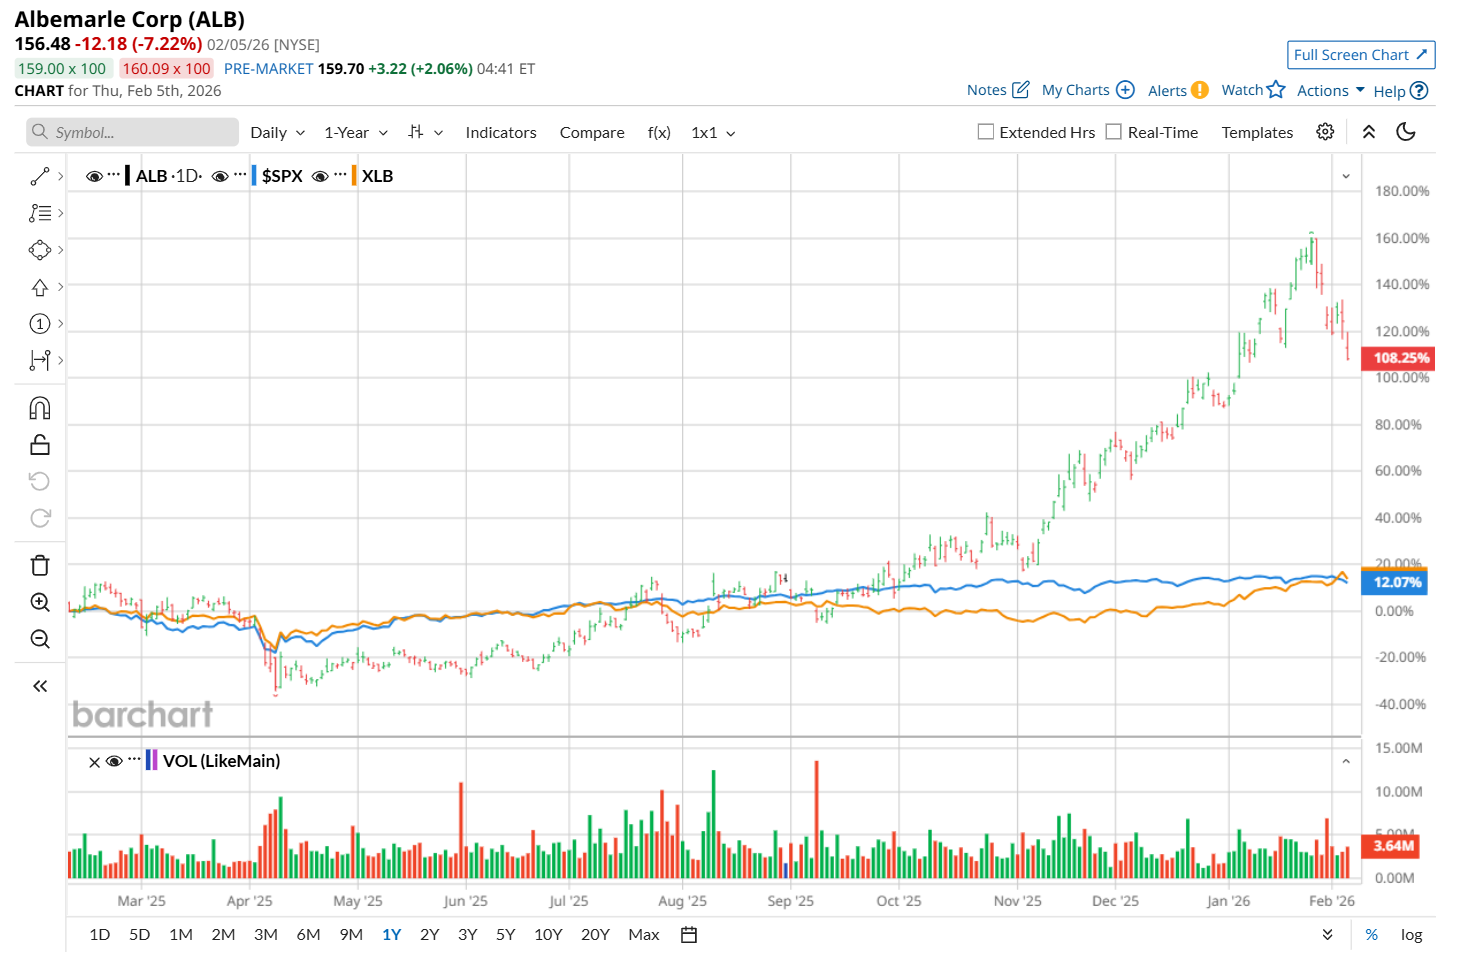This screenshot has height=964, width=1476.
Task: Hide the ALB main series
Action: [94, 176]
